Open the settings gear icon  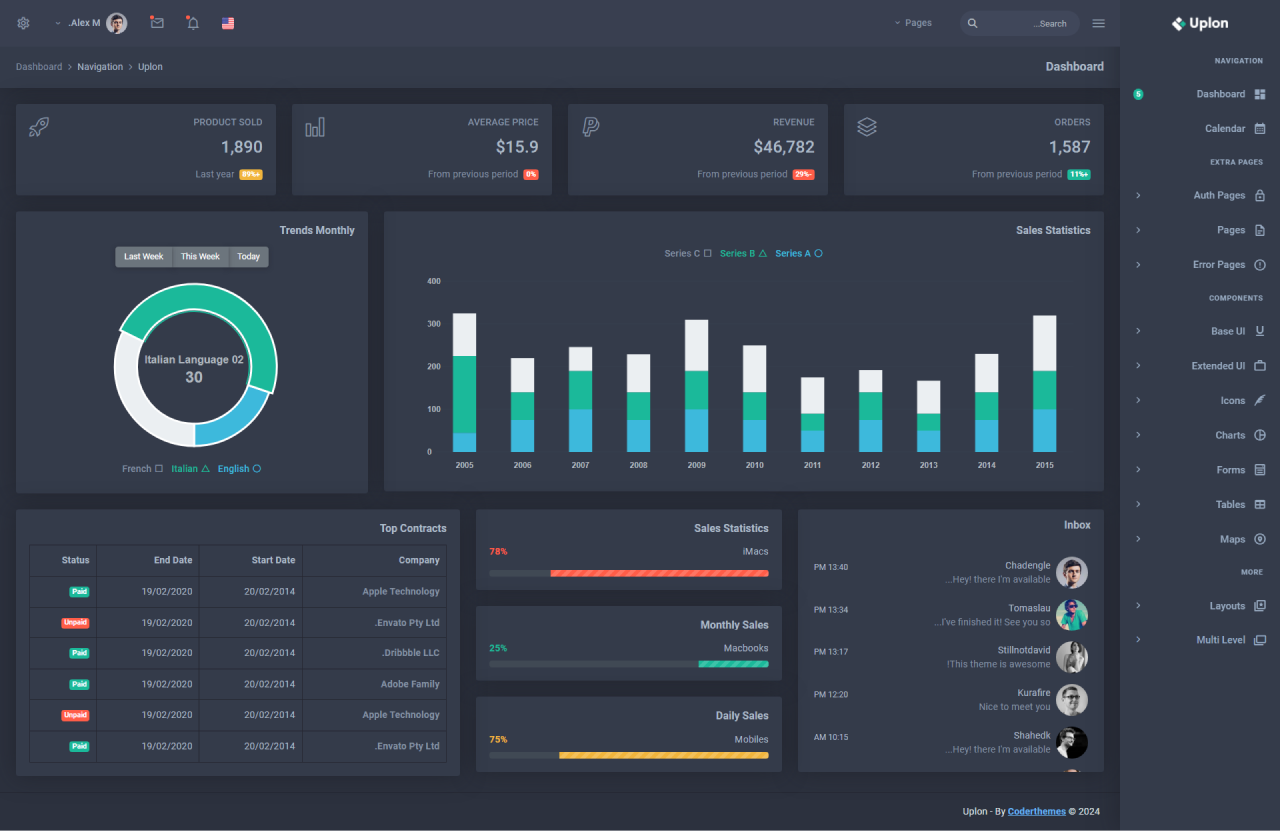click(24, 23)
